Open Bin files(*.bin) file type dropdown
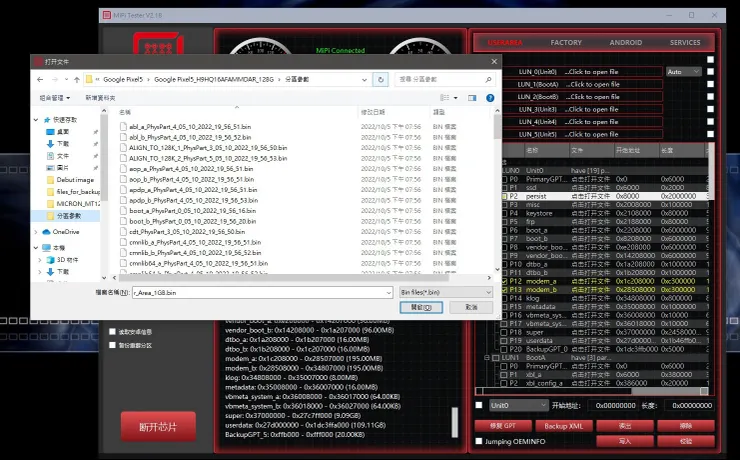The width and height of the screenshot is (740, 460). tap(446, 293)
